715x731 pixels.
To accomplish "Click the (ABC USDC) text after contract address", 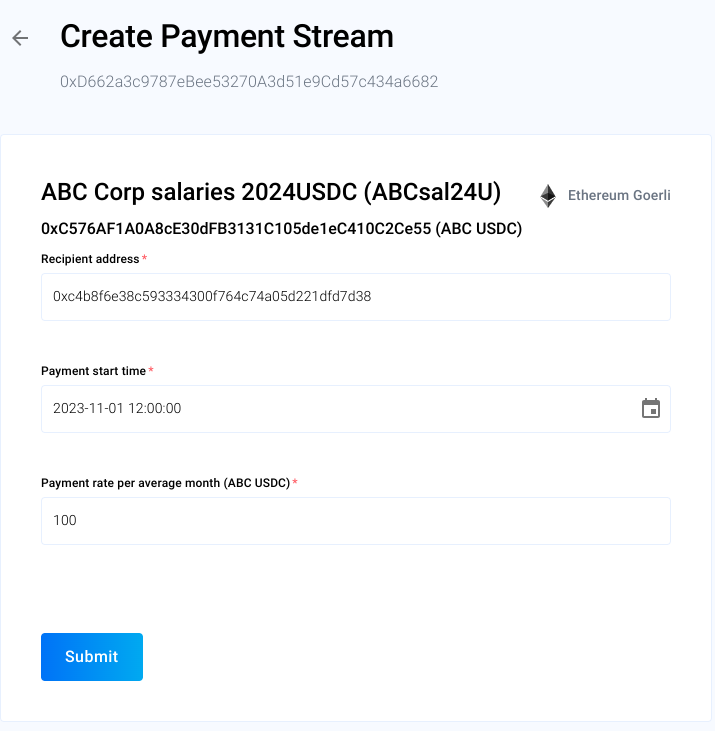I will click(x=479, y=229).
